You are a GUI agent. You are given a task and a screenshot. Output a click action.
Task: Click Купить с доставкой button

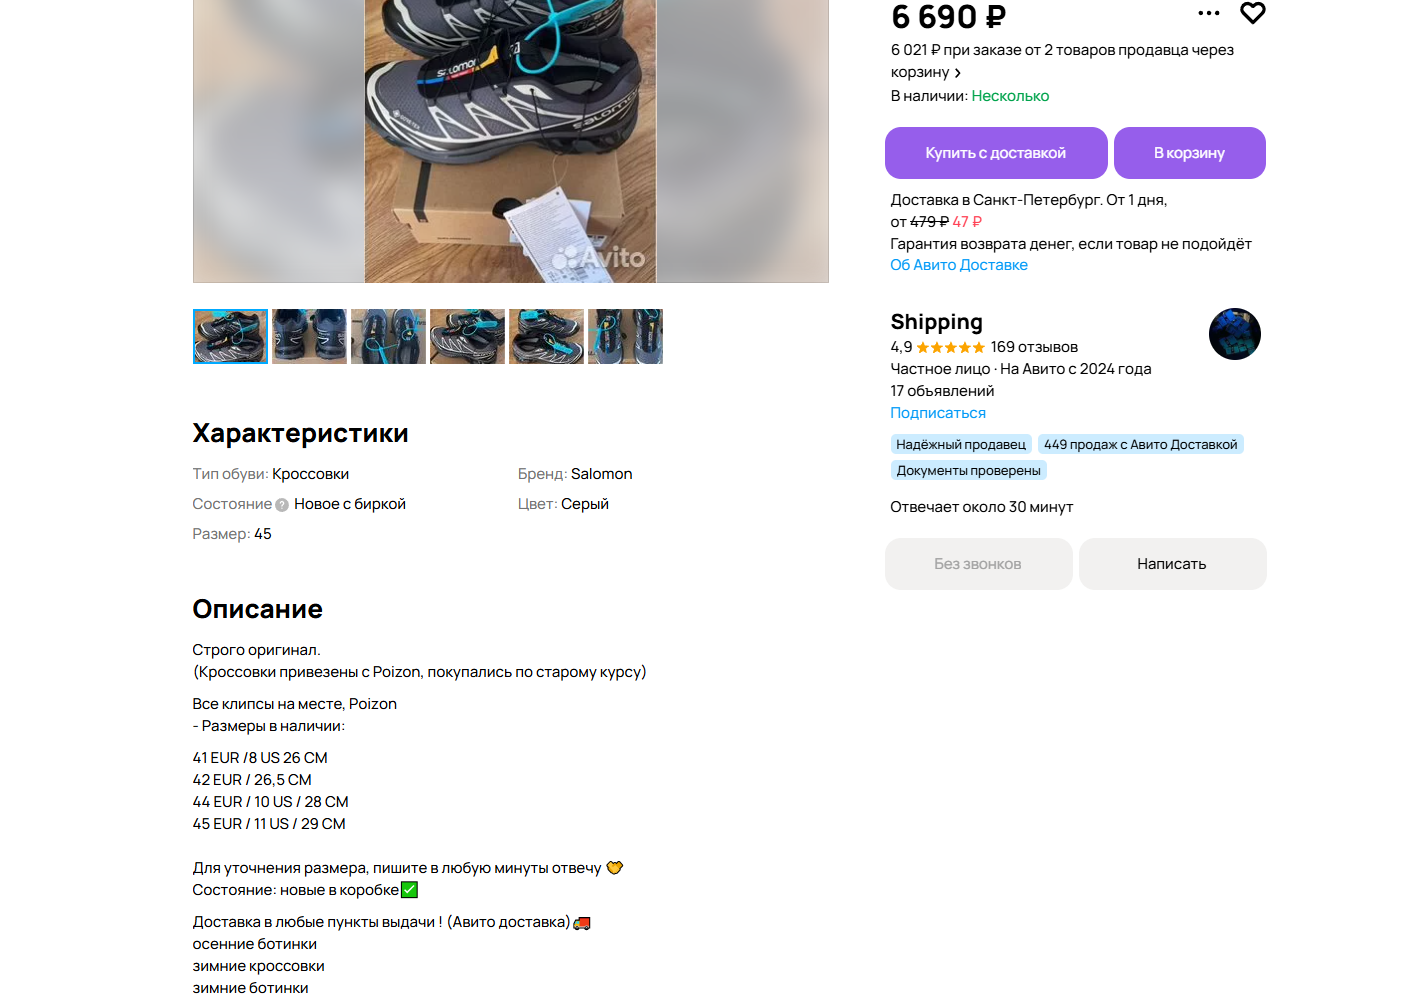pos(996,153)
